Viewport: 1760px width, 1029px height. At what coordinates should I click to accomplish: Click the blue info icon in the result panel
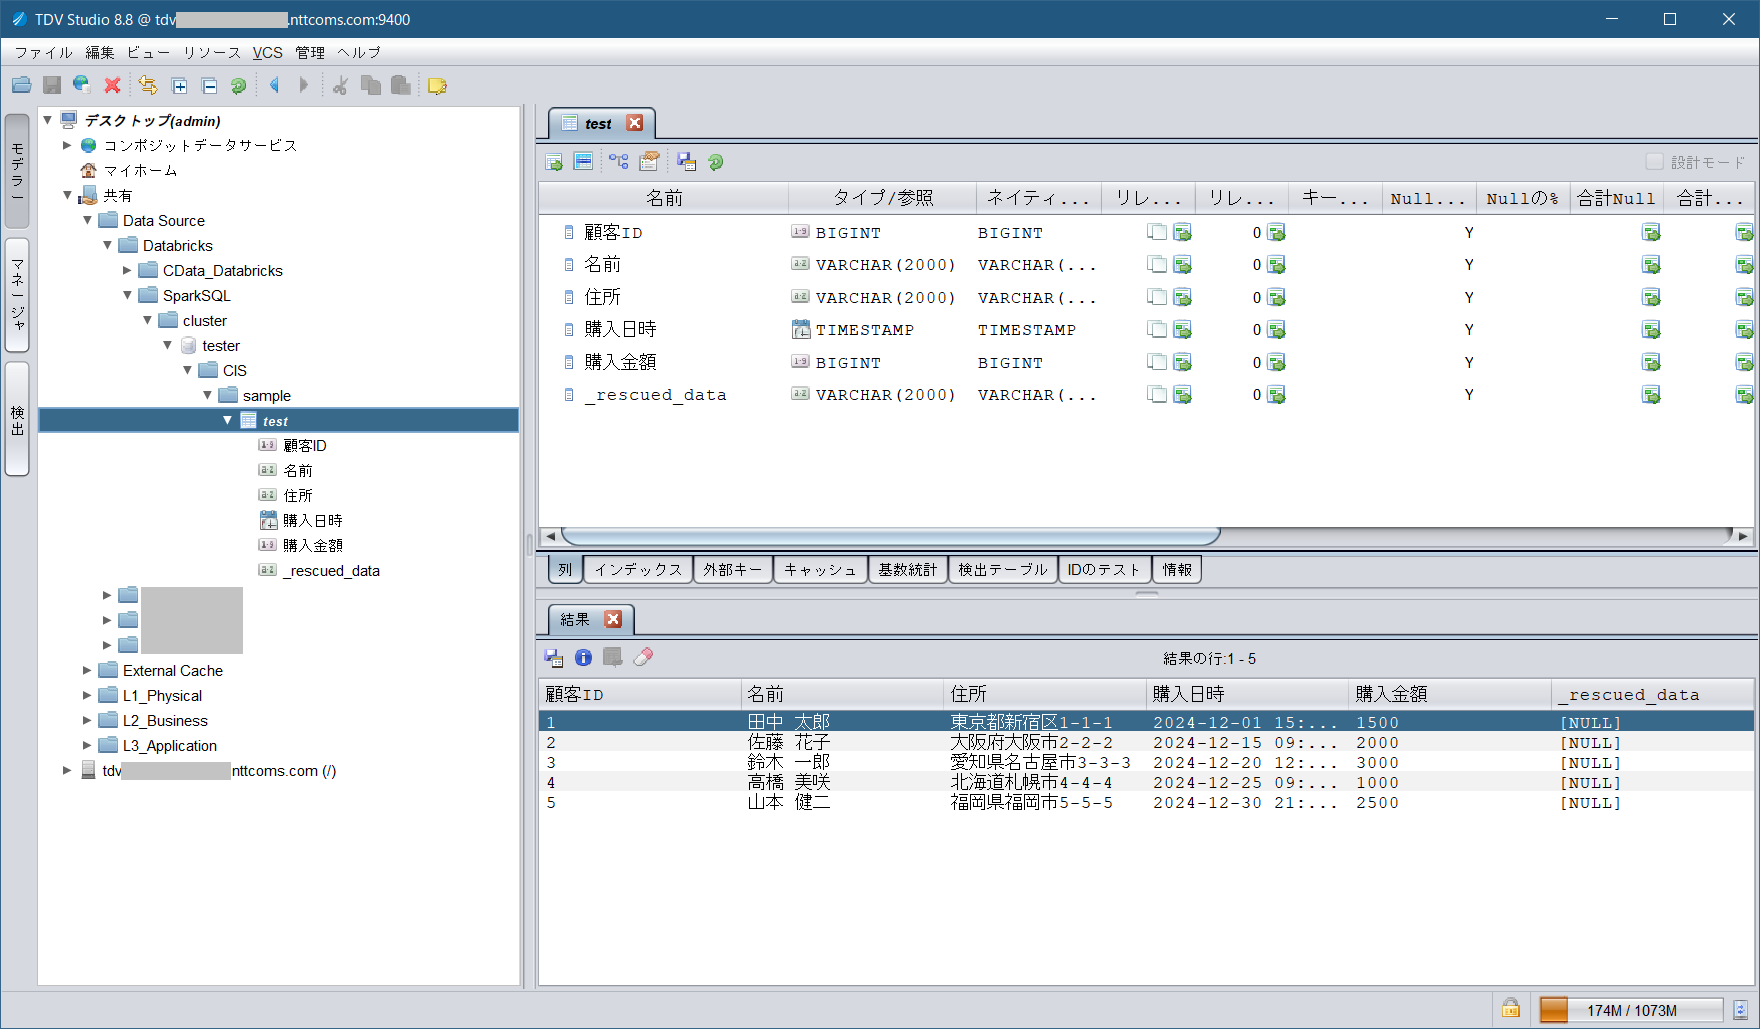tap(584, 657)
